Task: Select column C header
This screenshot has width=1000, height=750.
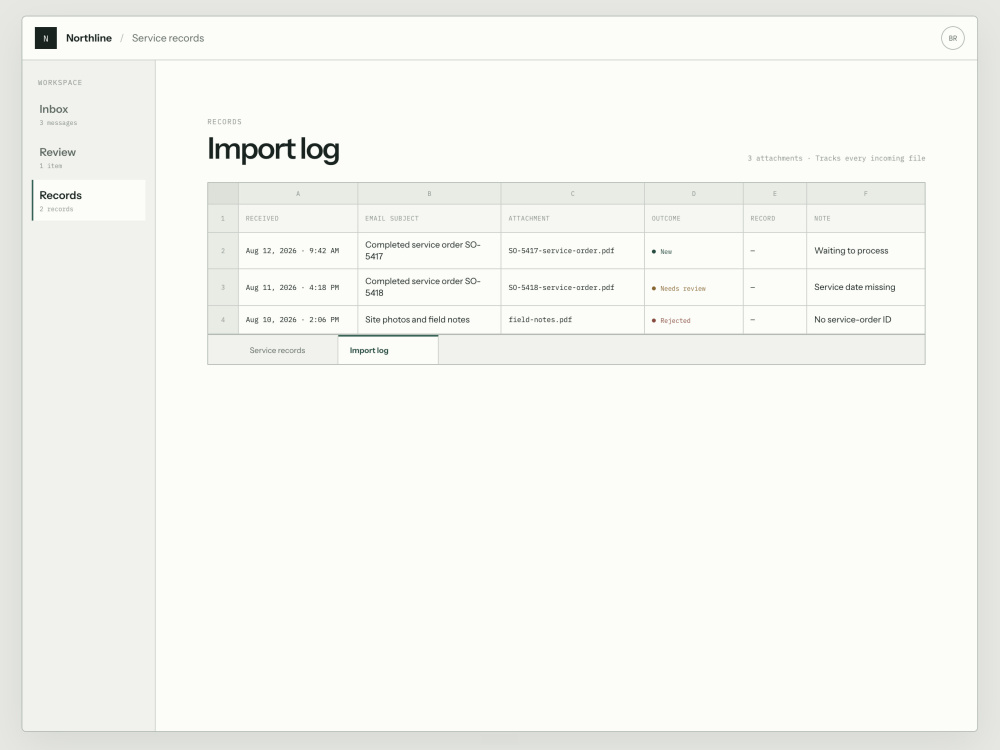Action: coord(573,194)
